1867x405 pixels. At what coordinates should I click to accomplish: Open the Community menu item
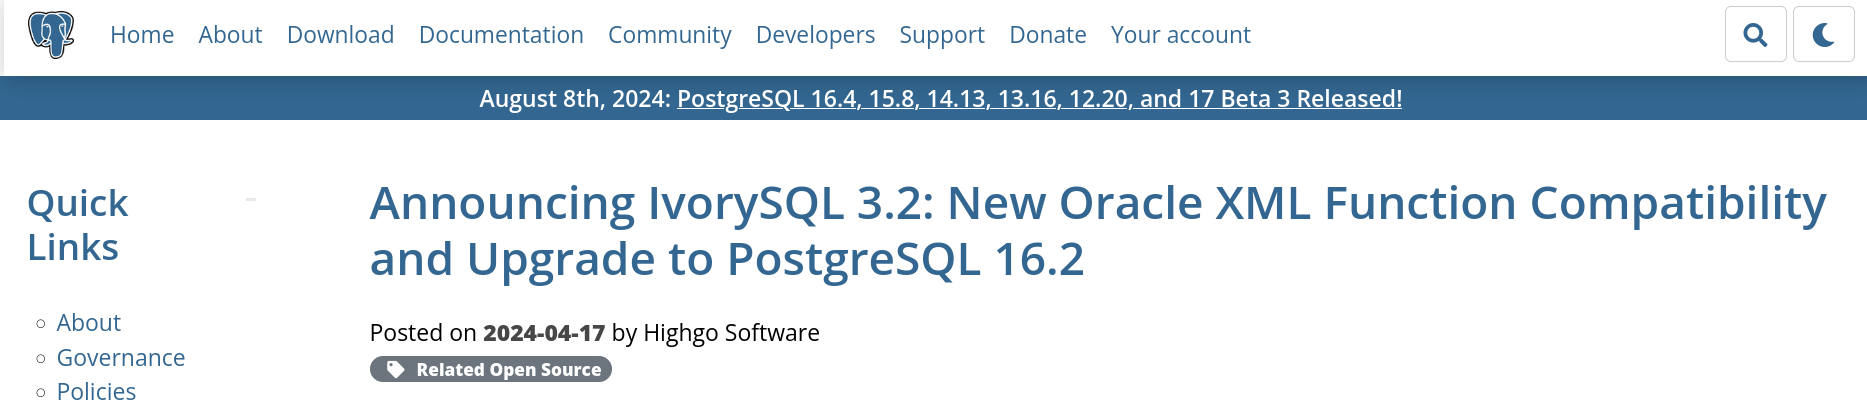pos(669,35)
